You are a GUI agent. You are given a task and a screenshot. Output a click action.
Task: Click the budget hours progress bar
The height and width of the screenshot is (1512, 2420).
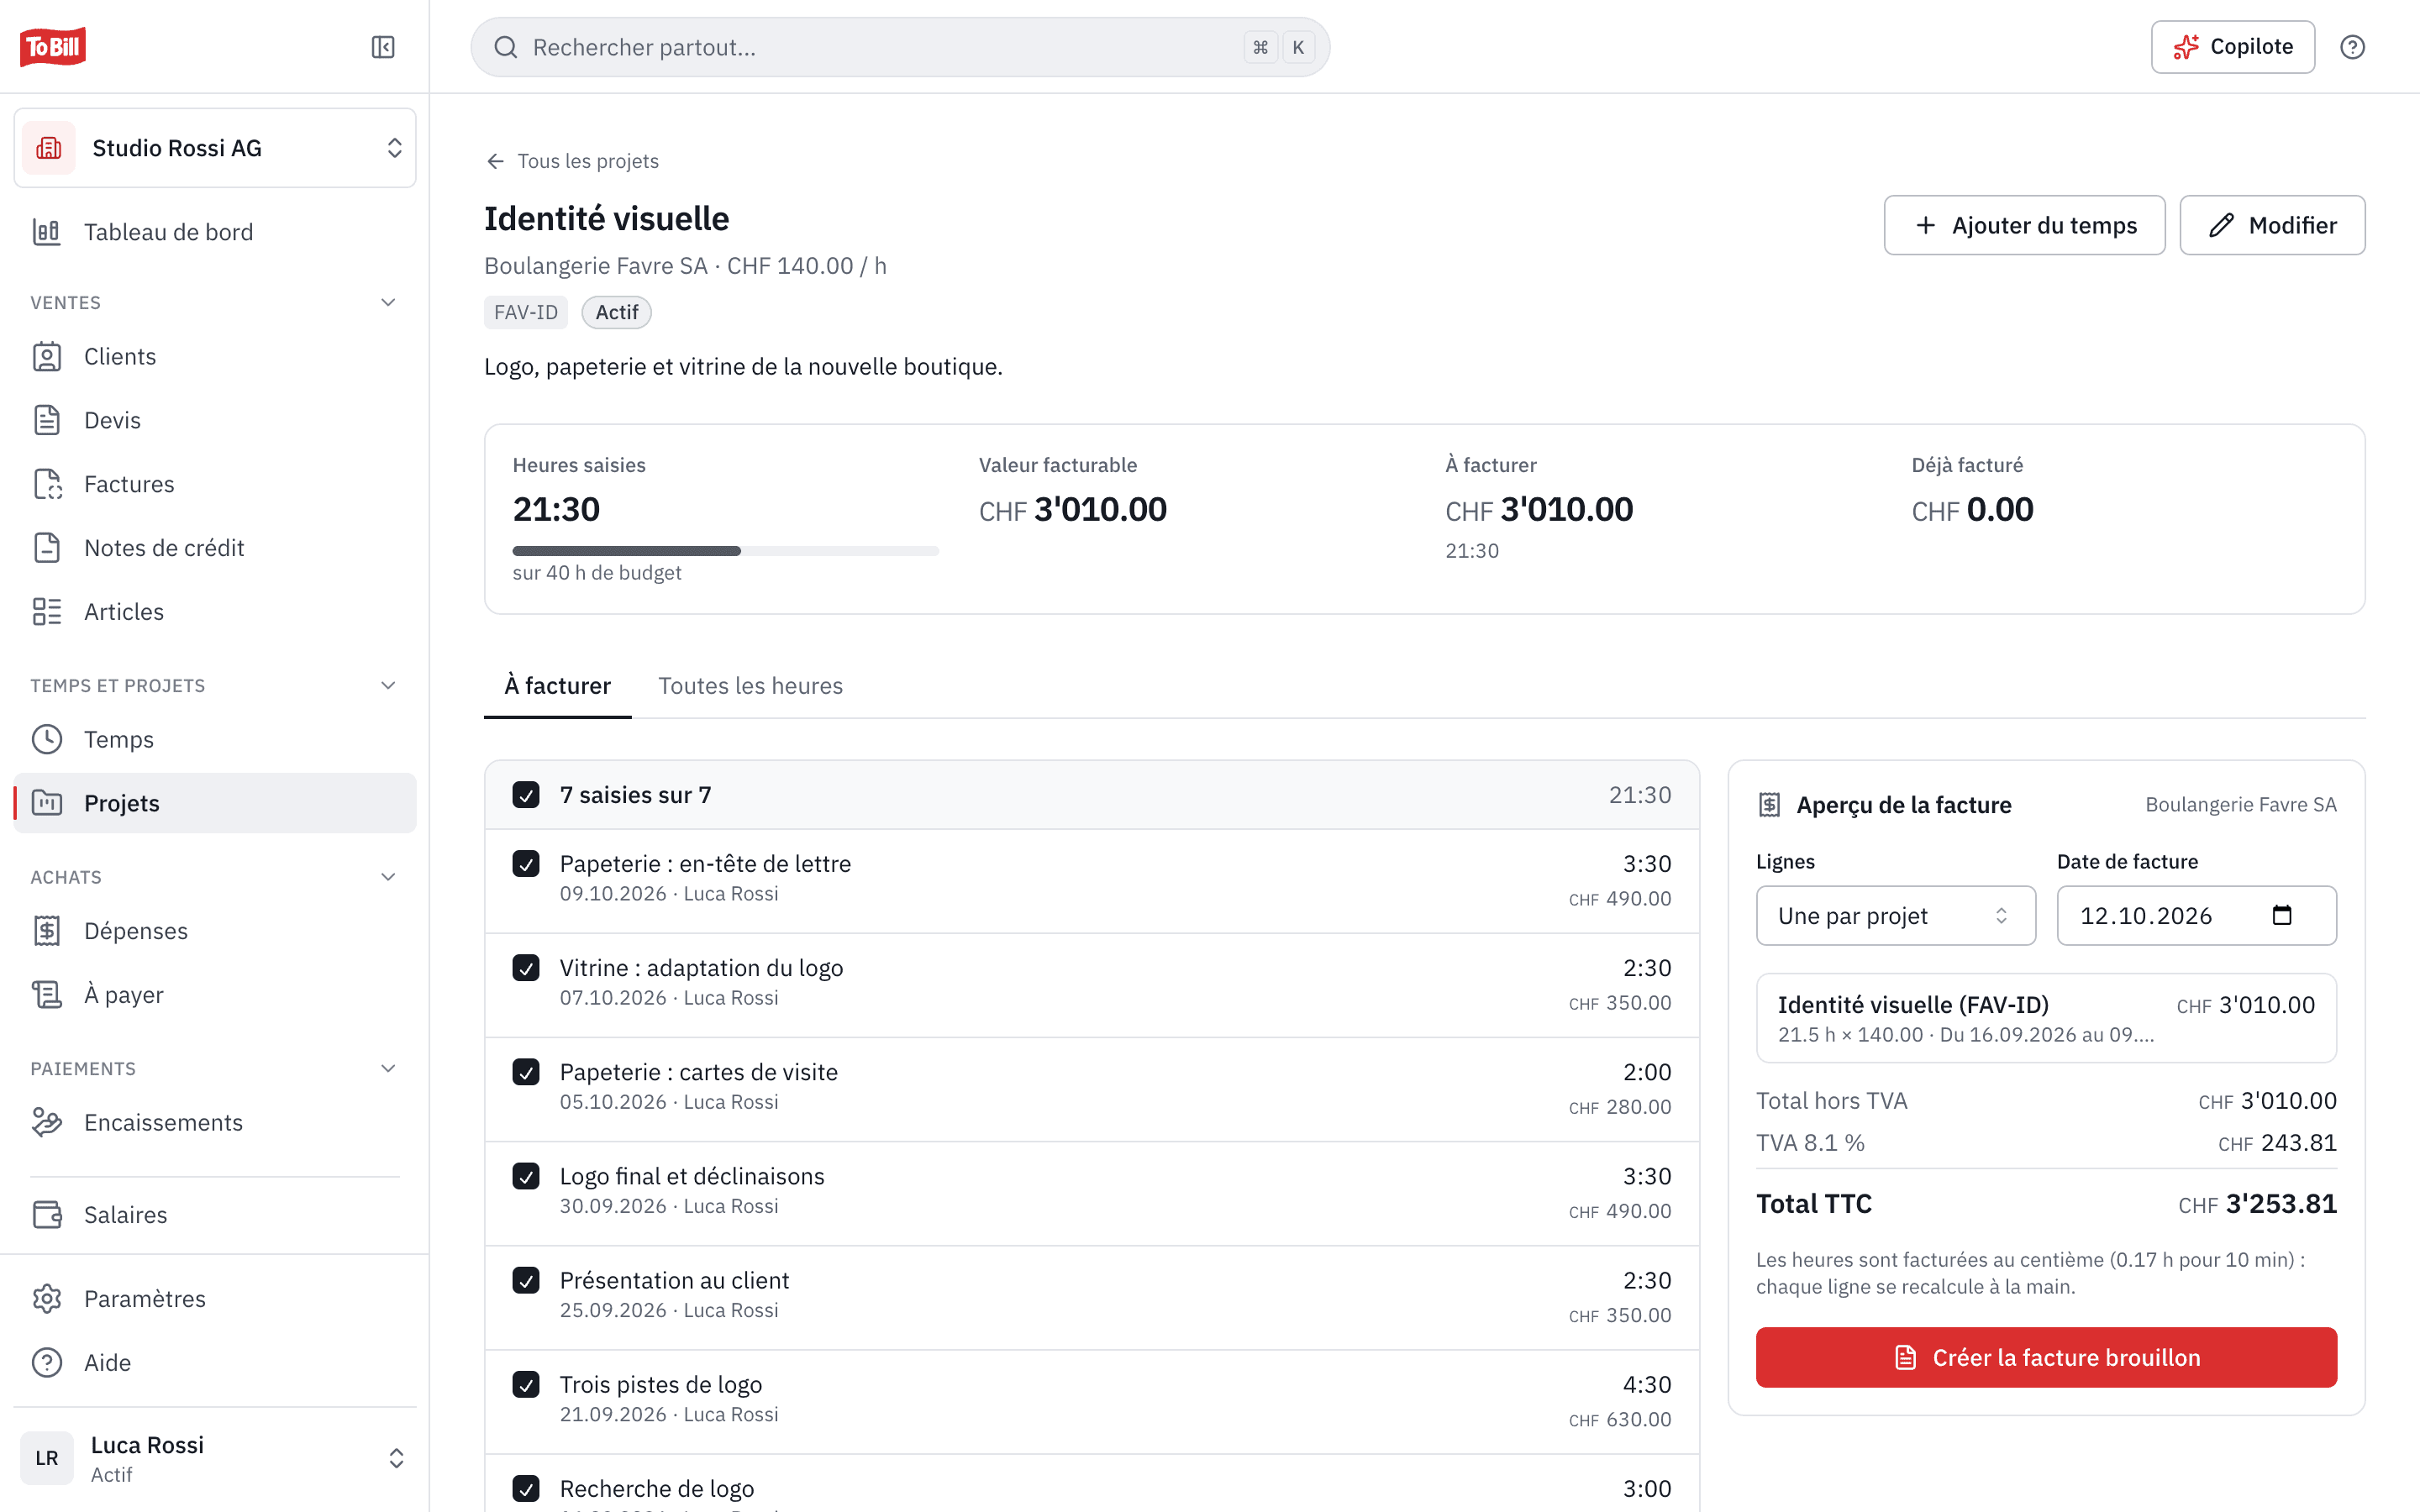click(x=725, y=551)
